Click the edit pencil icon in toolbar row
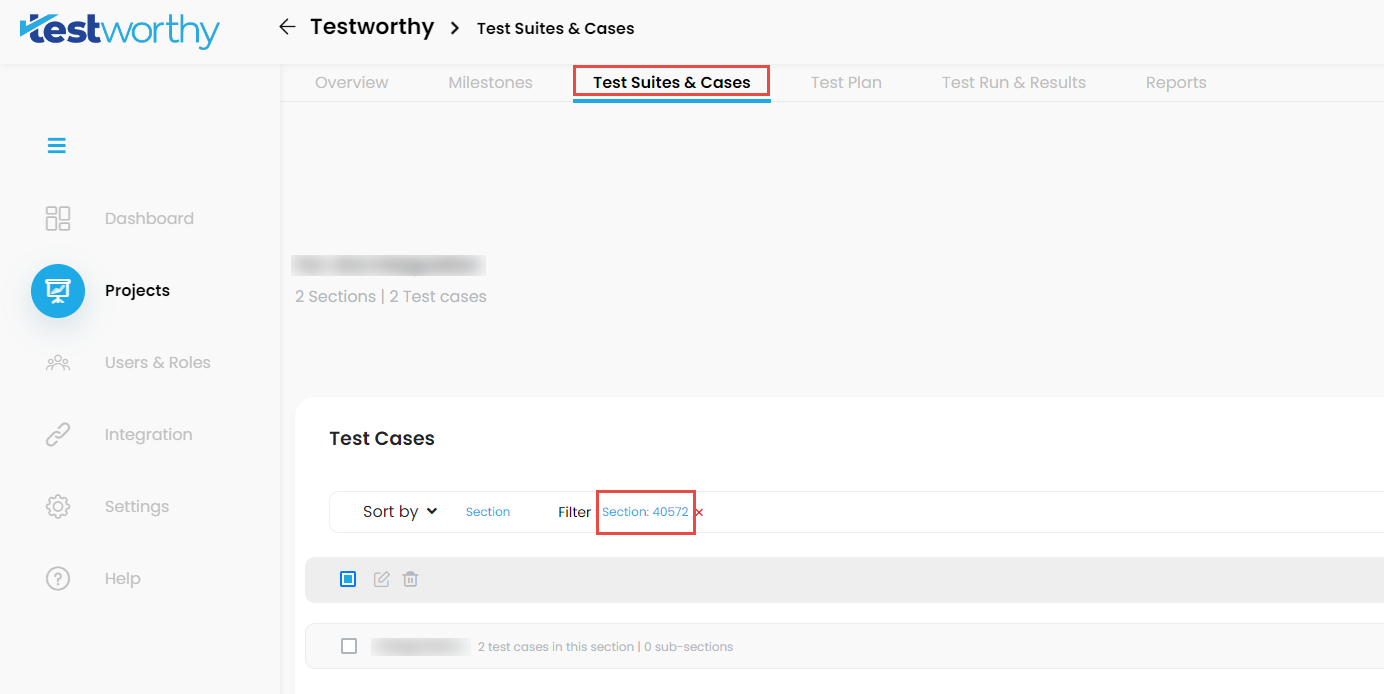Screen dimensions: 1384x694 point(381,579)
